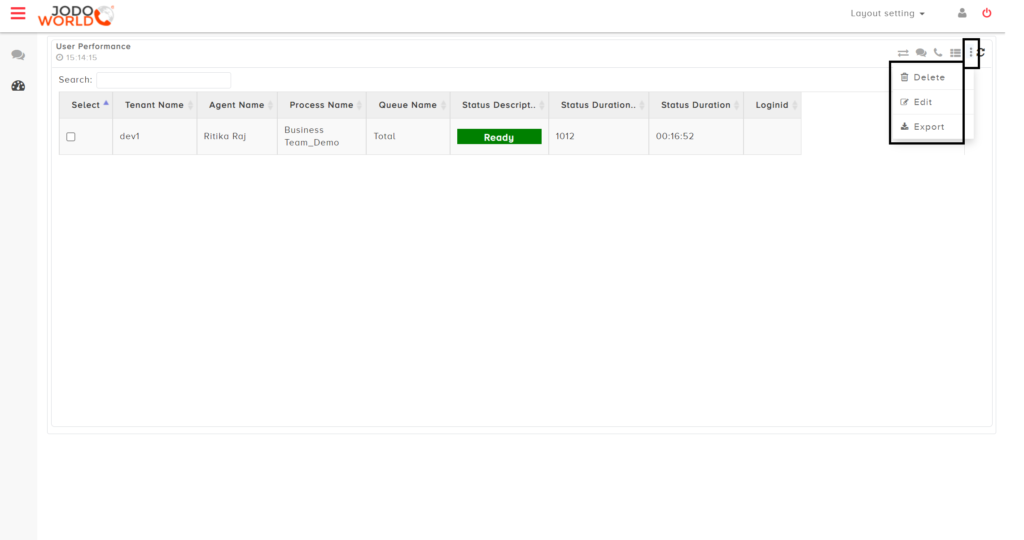This screenshot has height=540, width=1024.
Task: Sort by Process Name column
Action: pyautogui.click(x=322, y=105)
